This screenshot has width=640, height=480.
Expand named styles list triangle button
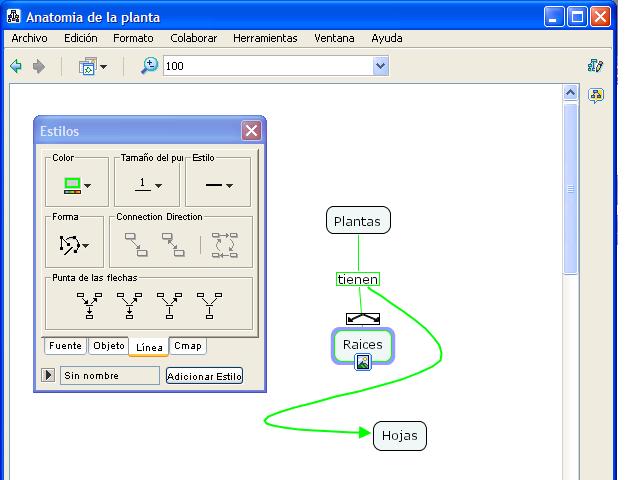47,376
